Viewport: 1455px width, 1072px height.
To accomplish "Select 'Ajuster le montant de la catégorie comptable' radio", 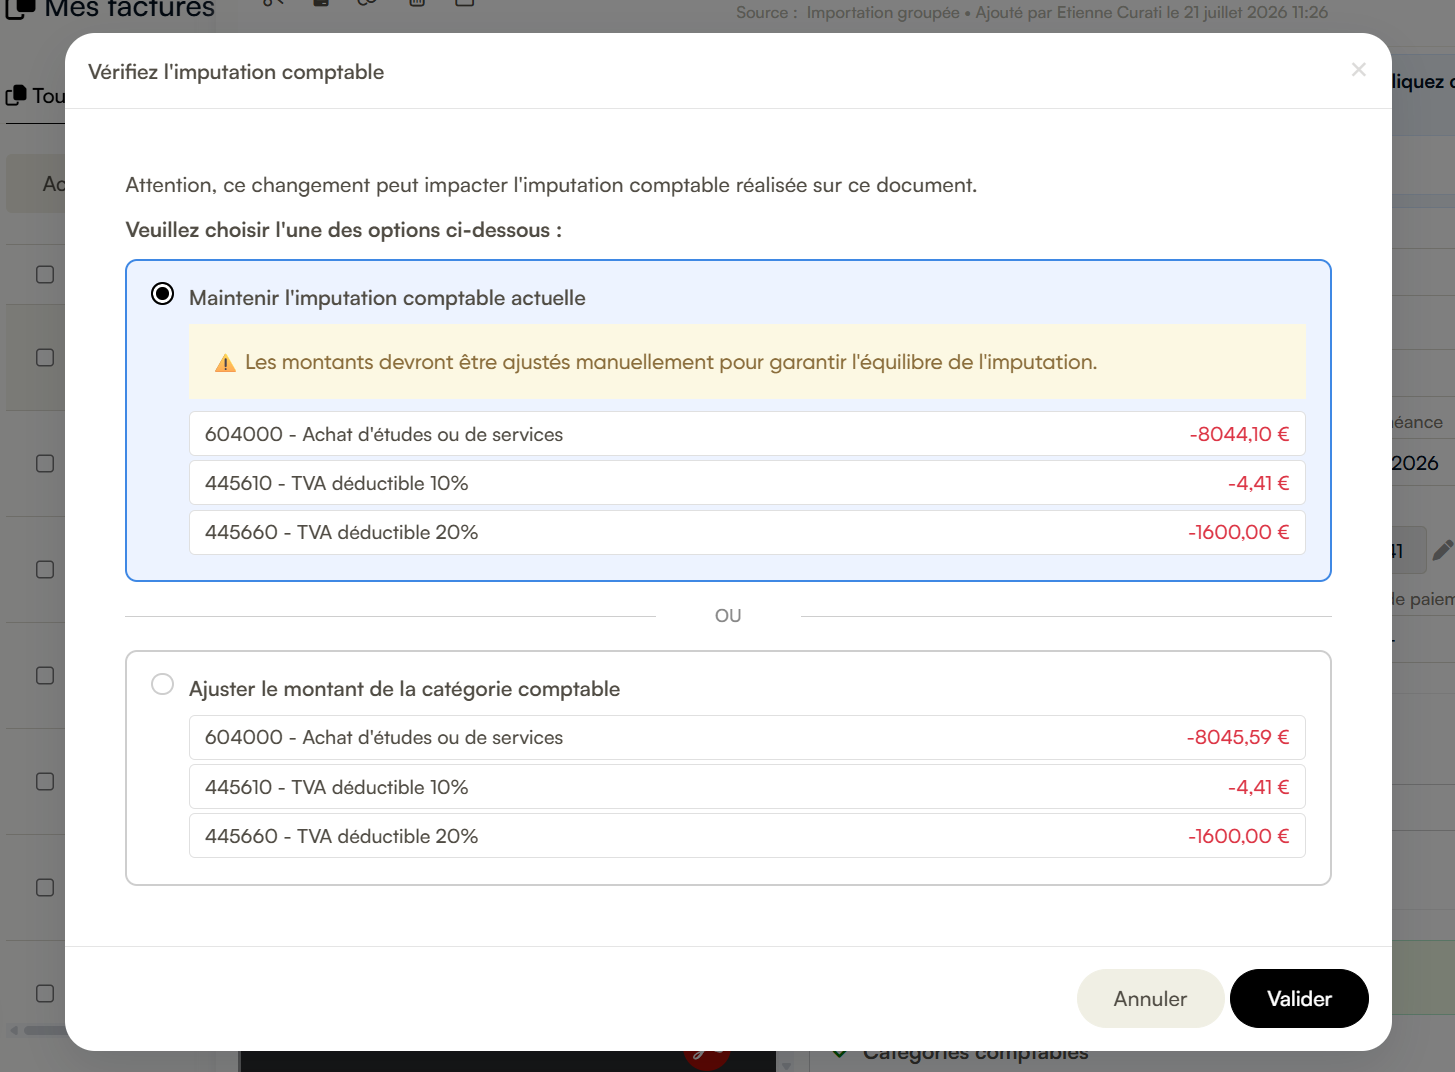I will [162, 684].
